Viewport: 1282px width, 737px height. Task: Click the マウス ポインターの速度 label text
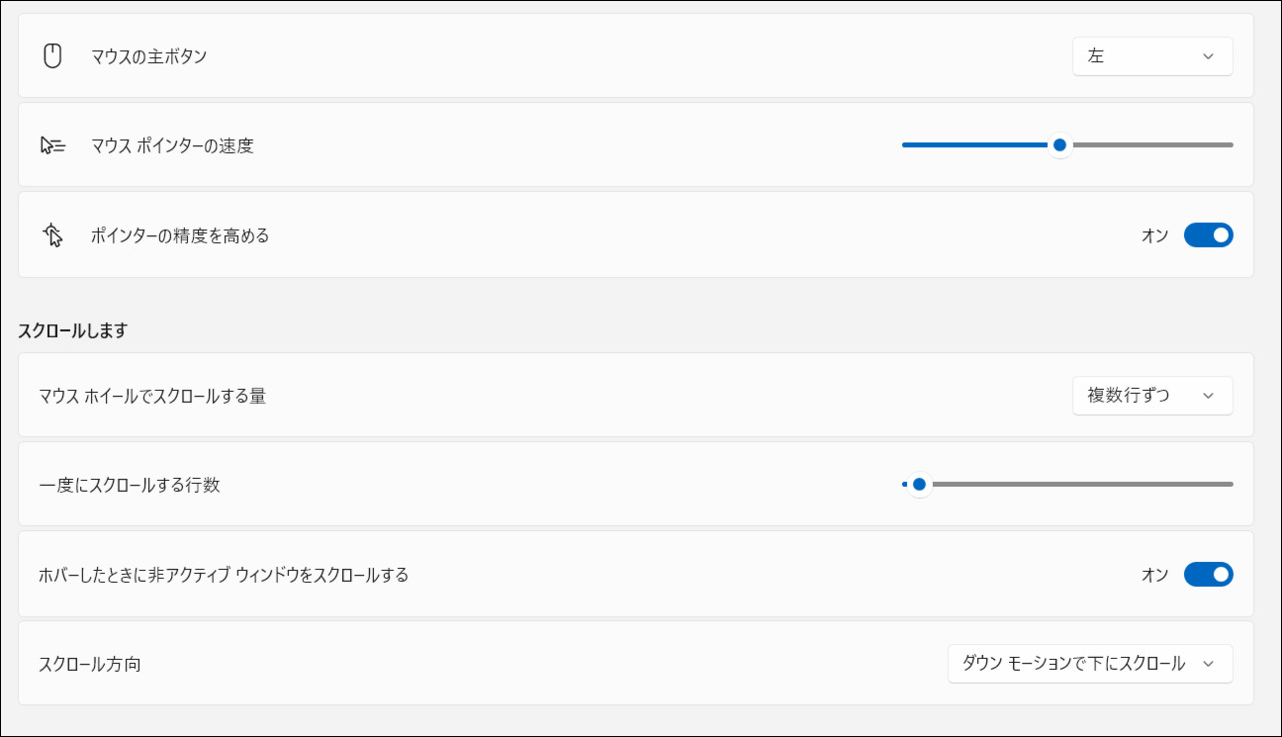tap(172, 146)
